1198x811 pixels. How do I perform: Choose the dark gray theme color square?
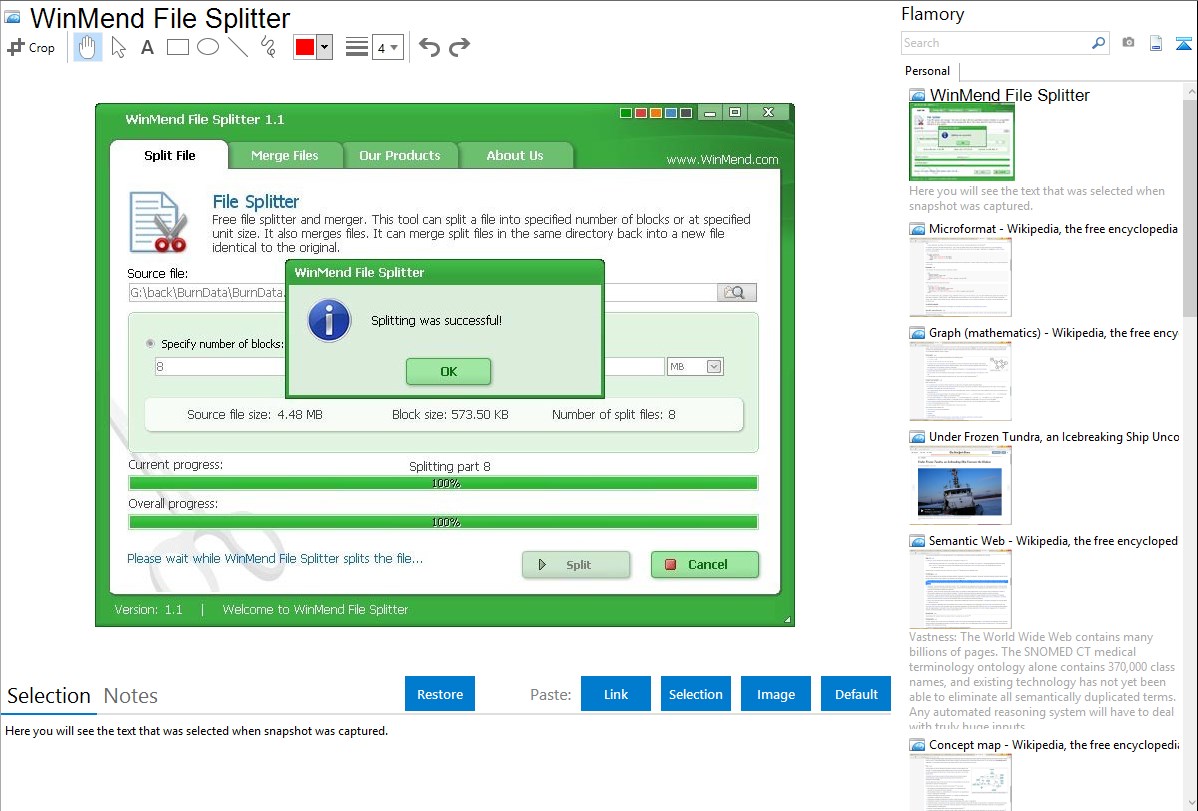686,113
